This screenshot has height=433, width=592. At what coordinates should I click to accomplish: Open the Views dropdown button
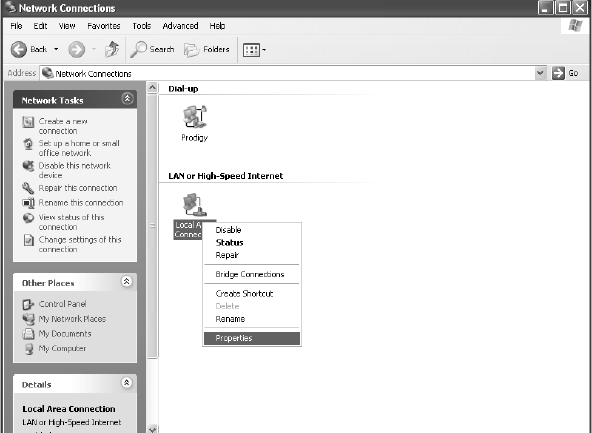click(x=254, y=50)
